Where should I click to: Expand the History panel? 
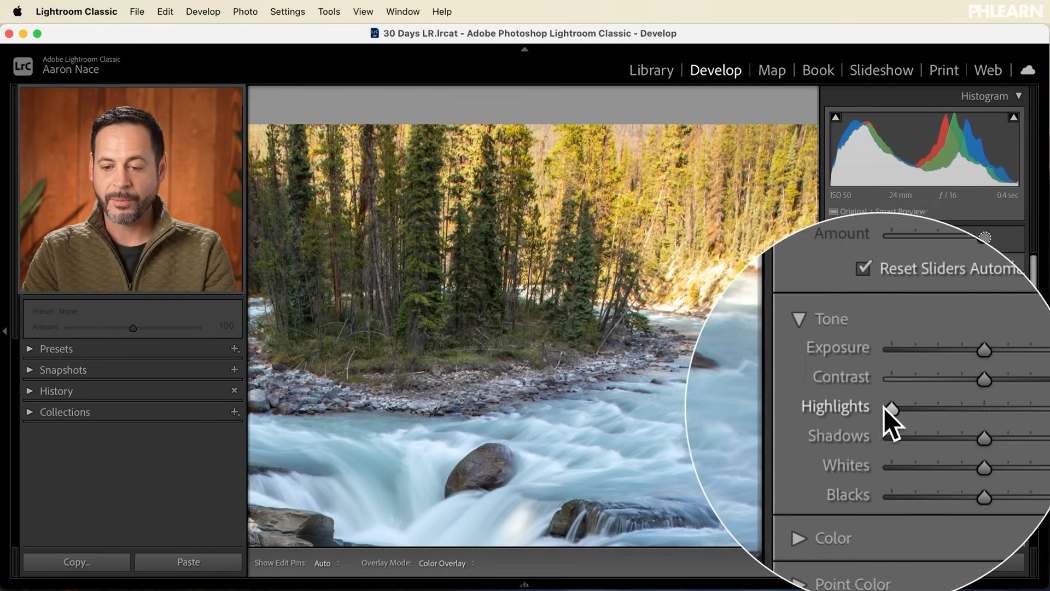click(x=29, y=391)
